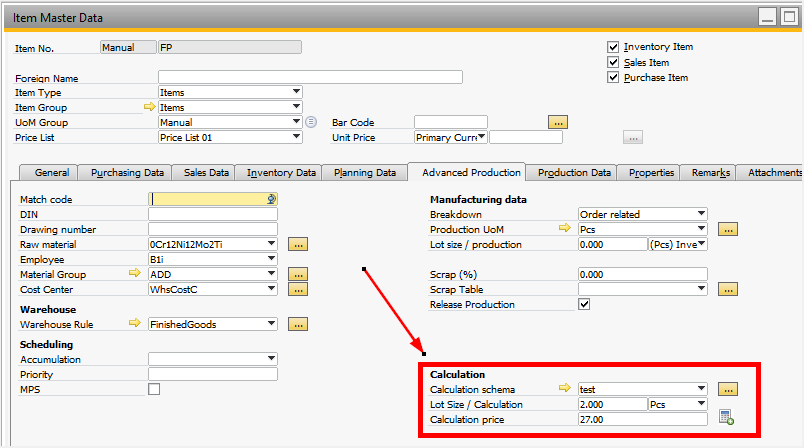804x448 pixels.
Task: Expand the Item Type dropdown
Action: [296, 92]
